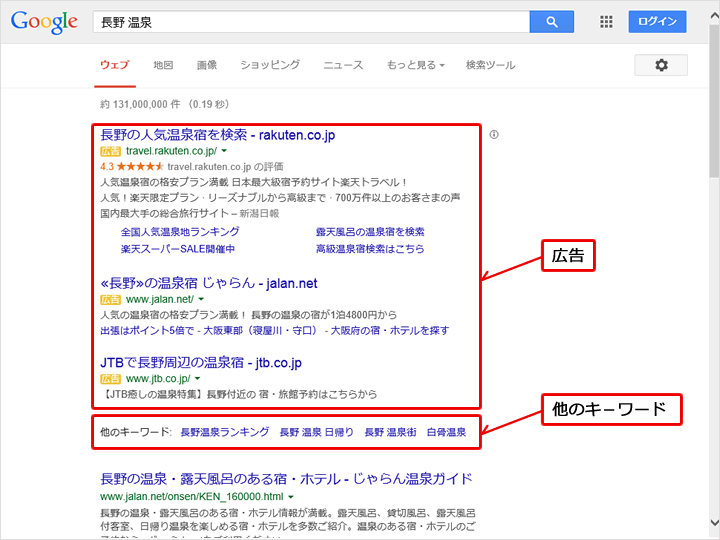Open link 出張はポイント5倍で
Viewport: 720px width, 540px height.
(147, 331)
